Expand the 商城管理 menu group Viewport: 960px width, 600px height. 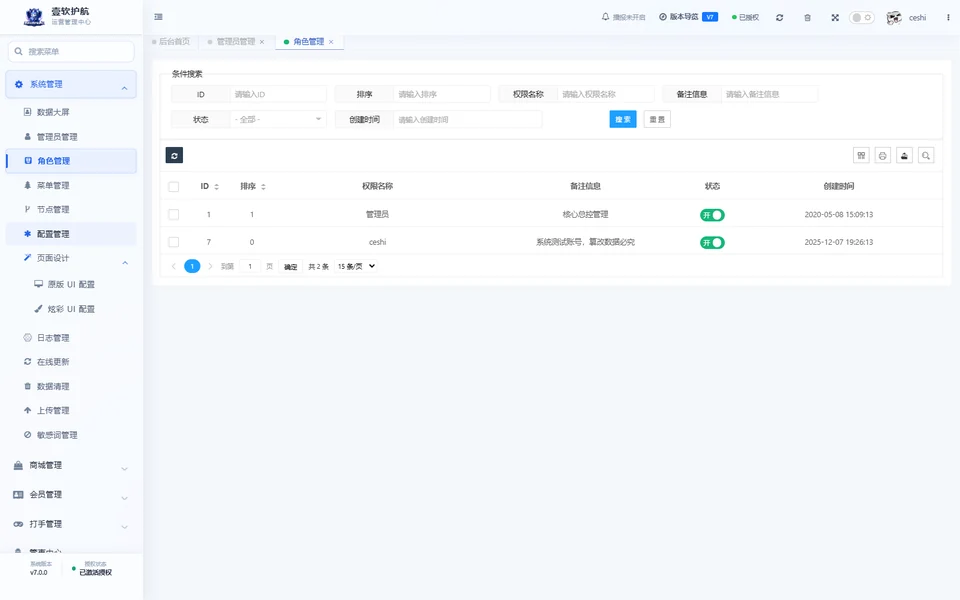click(x=71, y=465)
